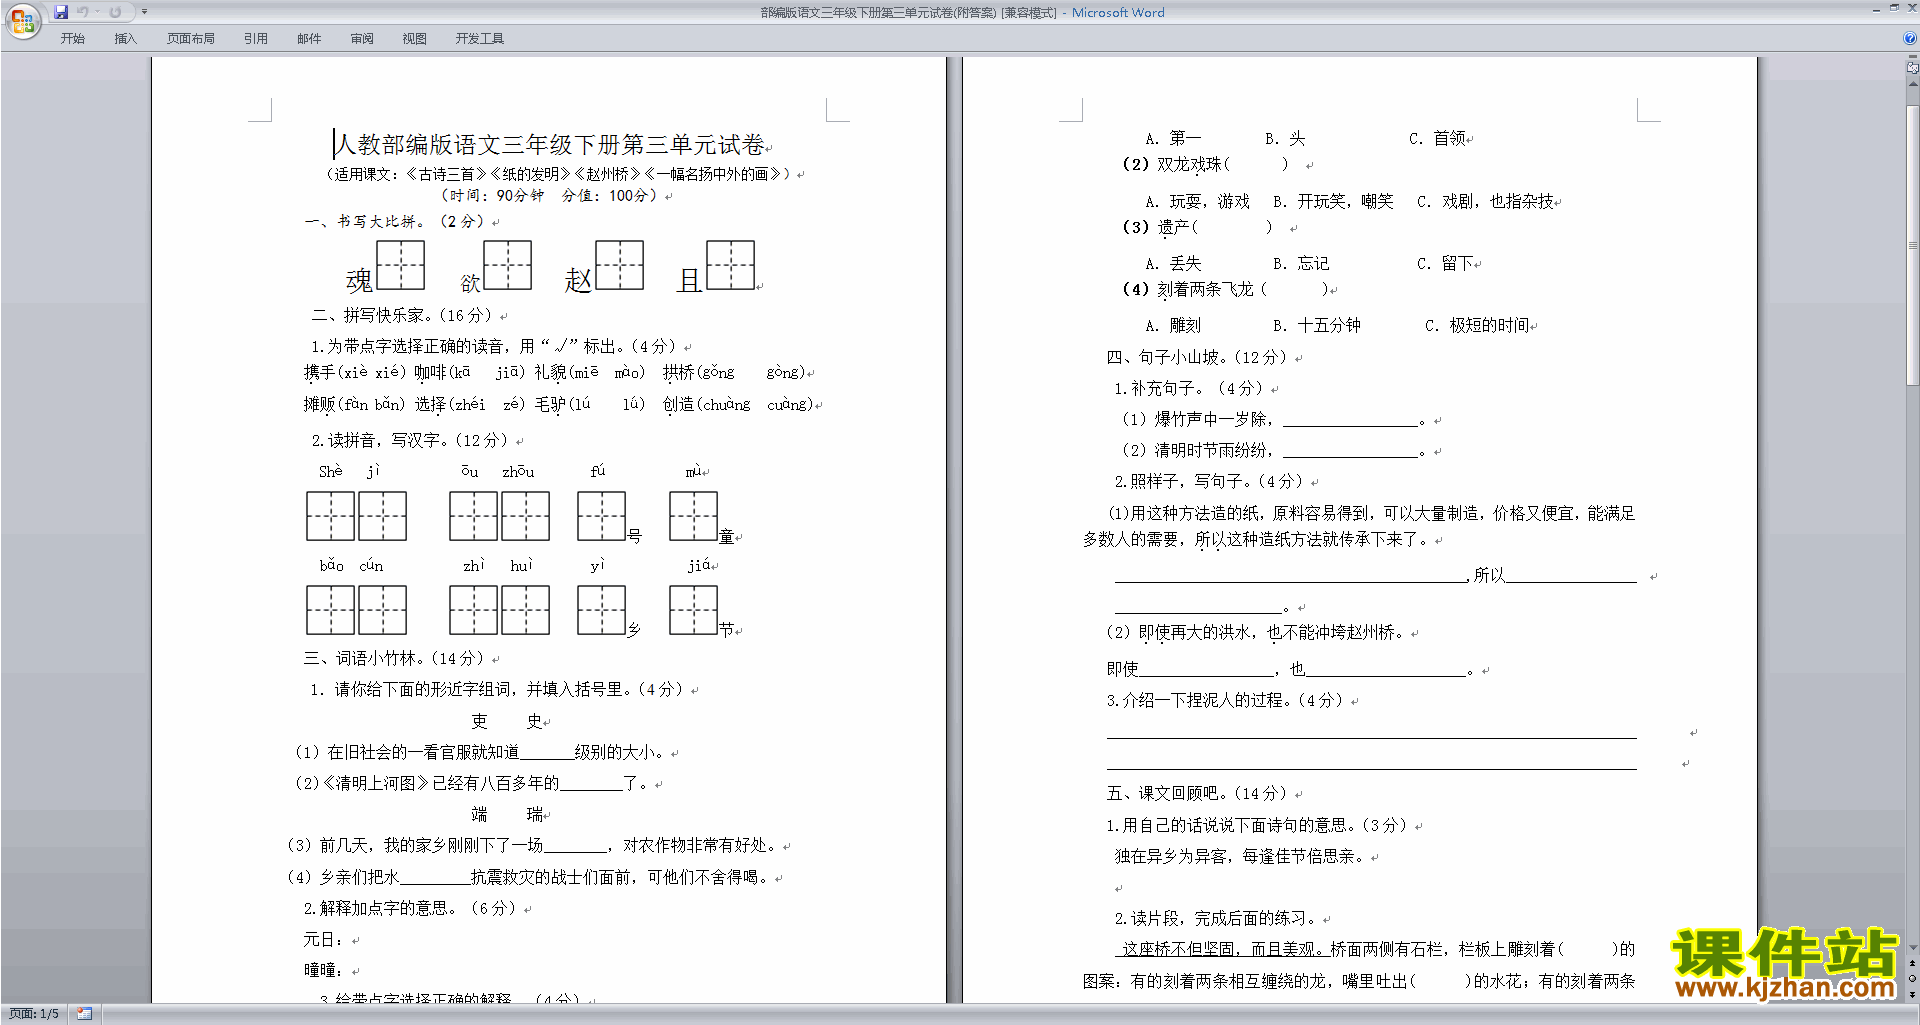Click underlined text 这座桥不但坚固，而且美观

coord(1222,949)
